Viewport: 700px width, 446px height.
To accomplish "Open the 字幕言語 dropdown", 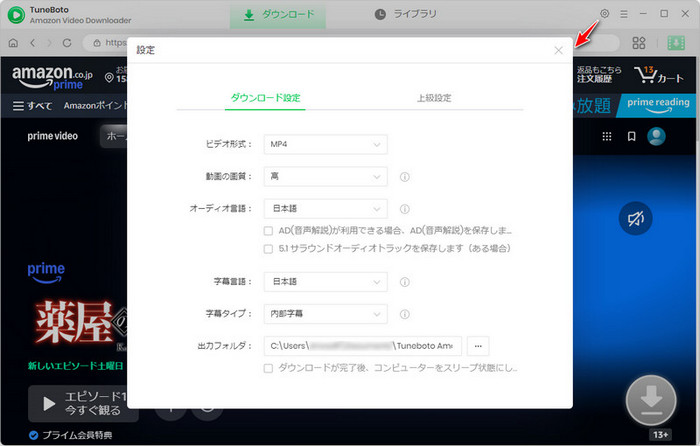I will (x=325, y=282).
